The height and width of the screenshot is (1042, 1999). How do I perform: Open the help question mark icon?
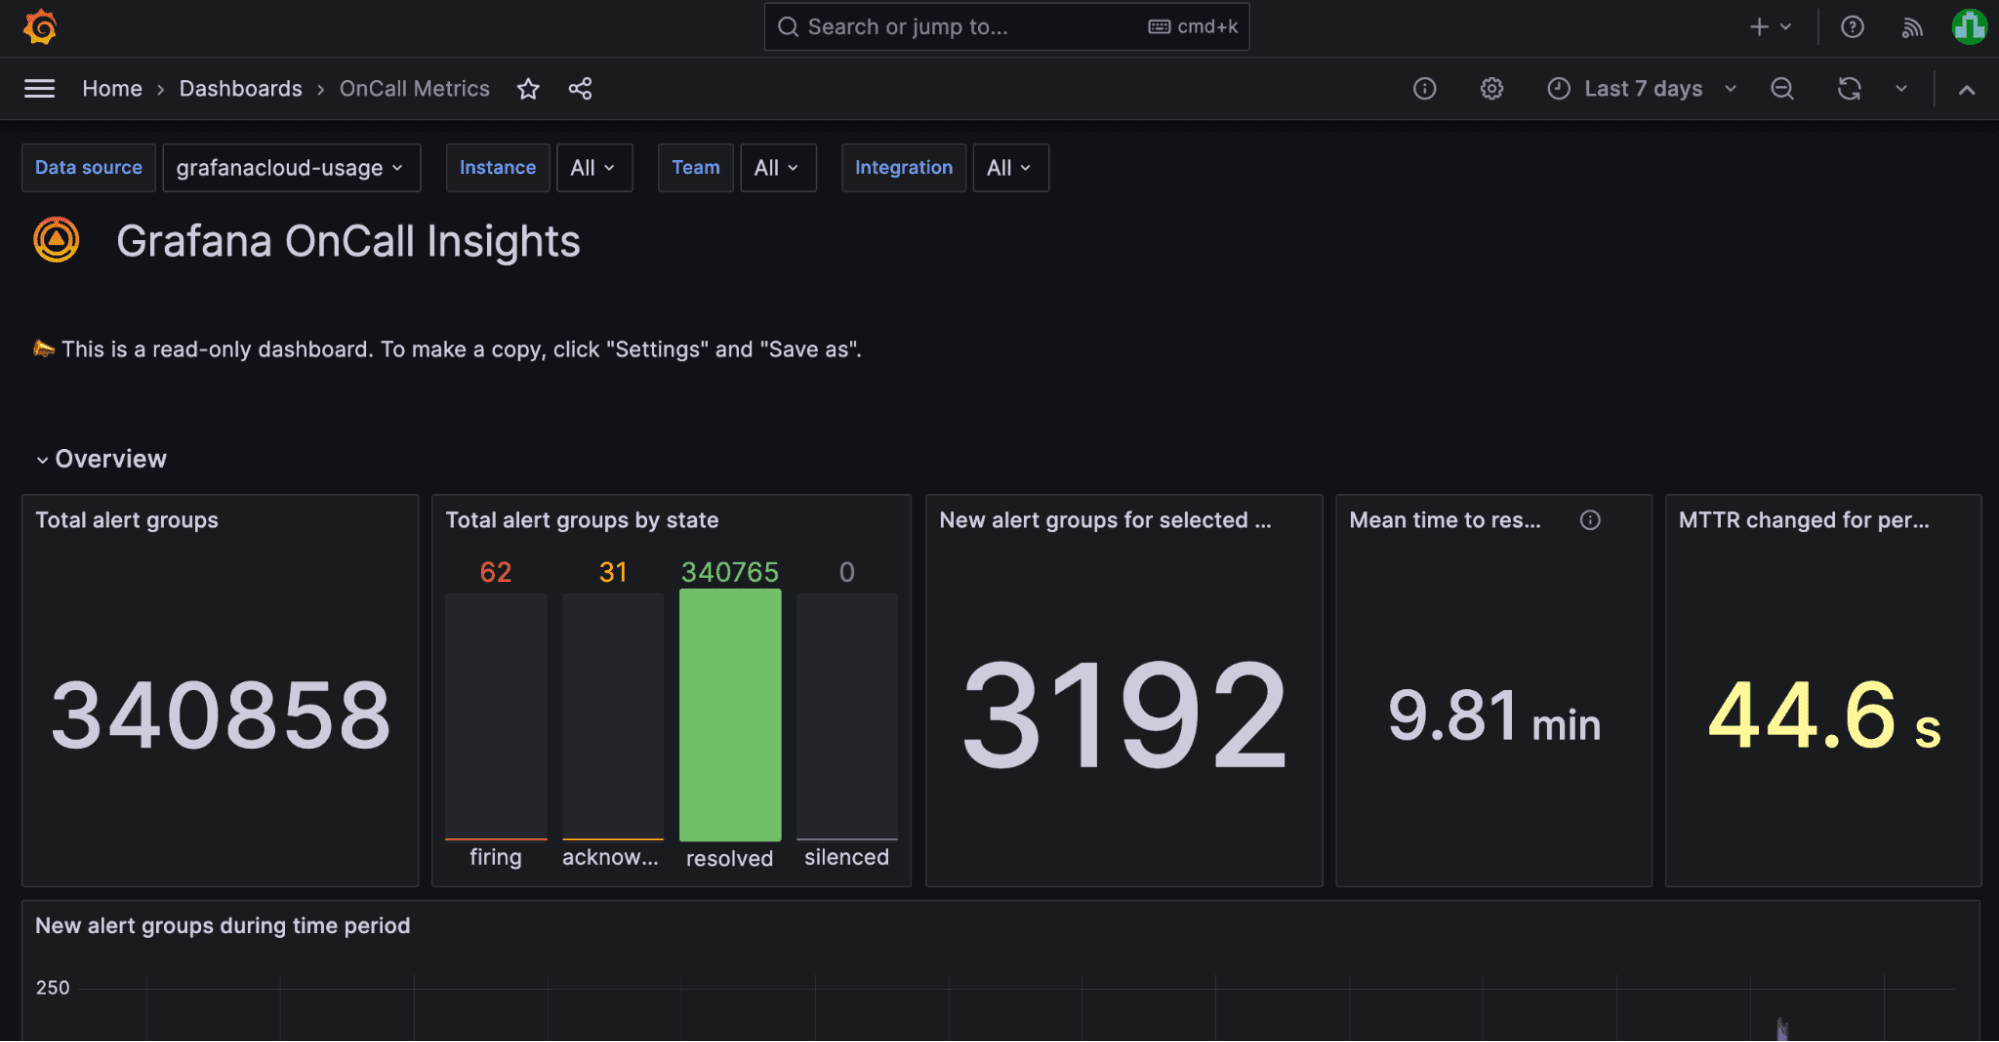pyautogui.click(x=1852, y=27)
